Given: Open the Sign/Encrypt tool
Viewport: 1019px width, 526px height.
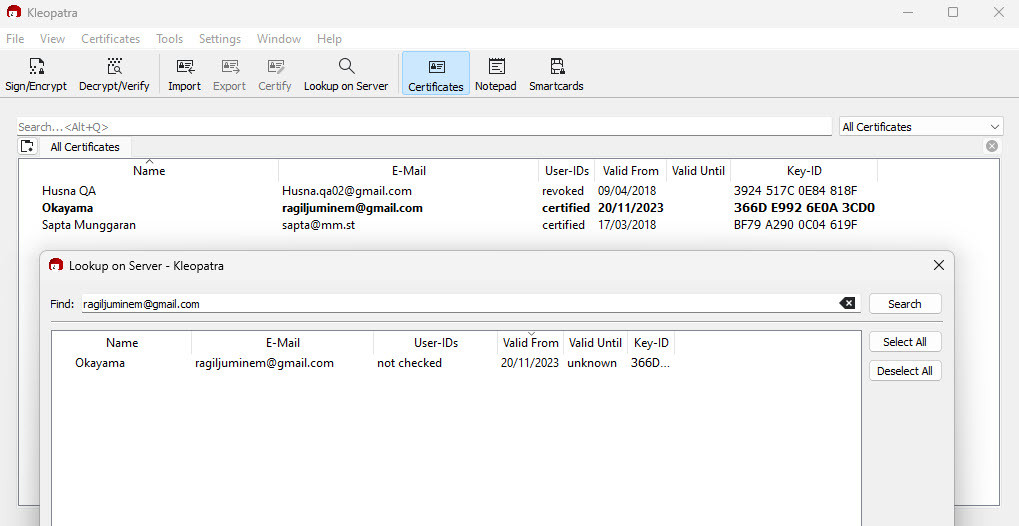Looking at the screenshot, I should pyautogui.click(x=36, y=73).
